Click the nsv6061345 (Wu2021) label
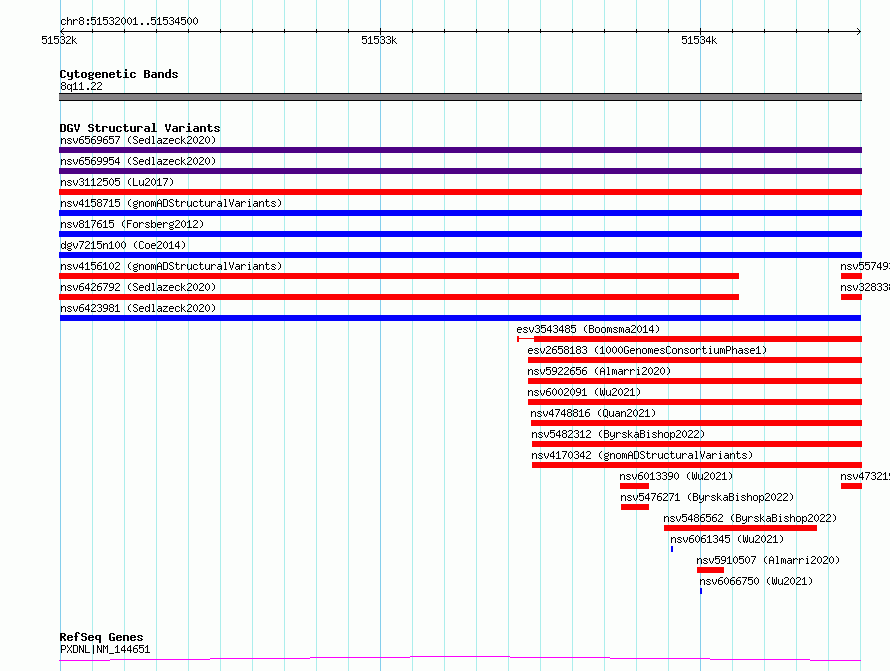Screen dimensions: 890x671 [x=727, y=539]
